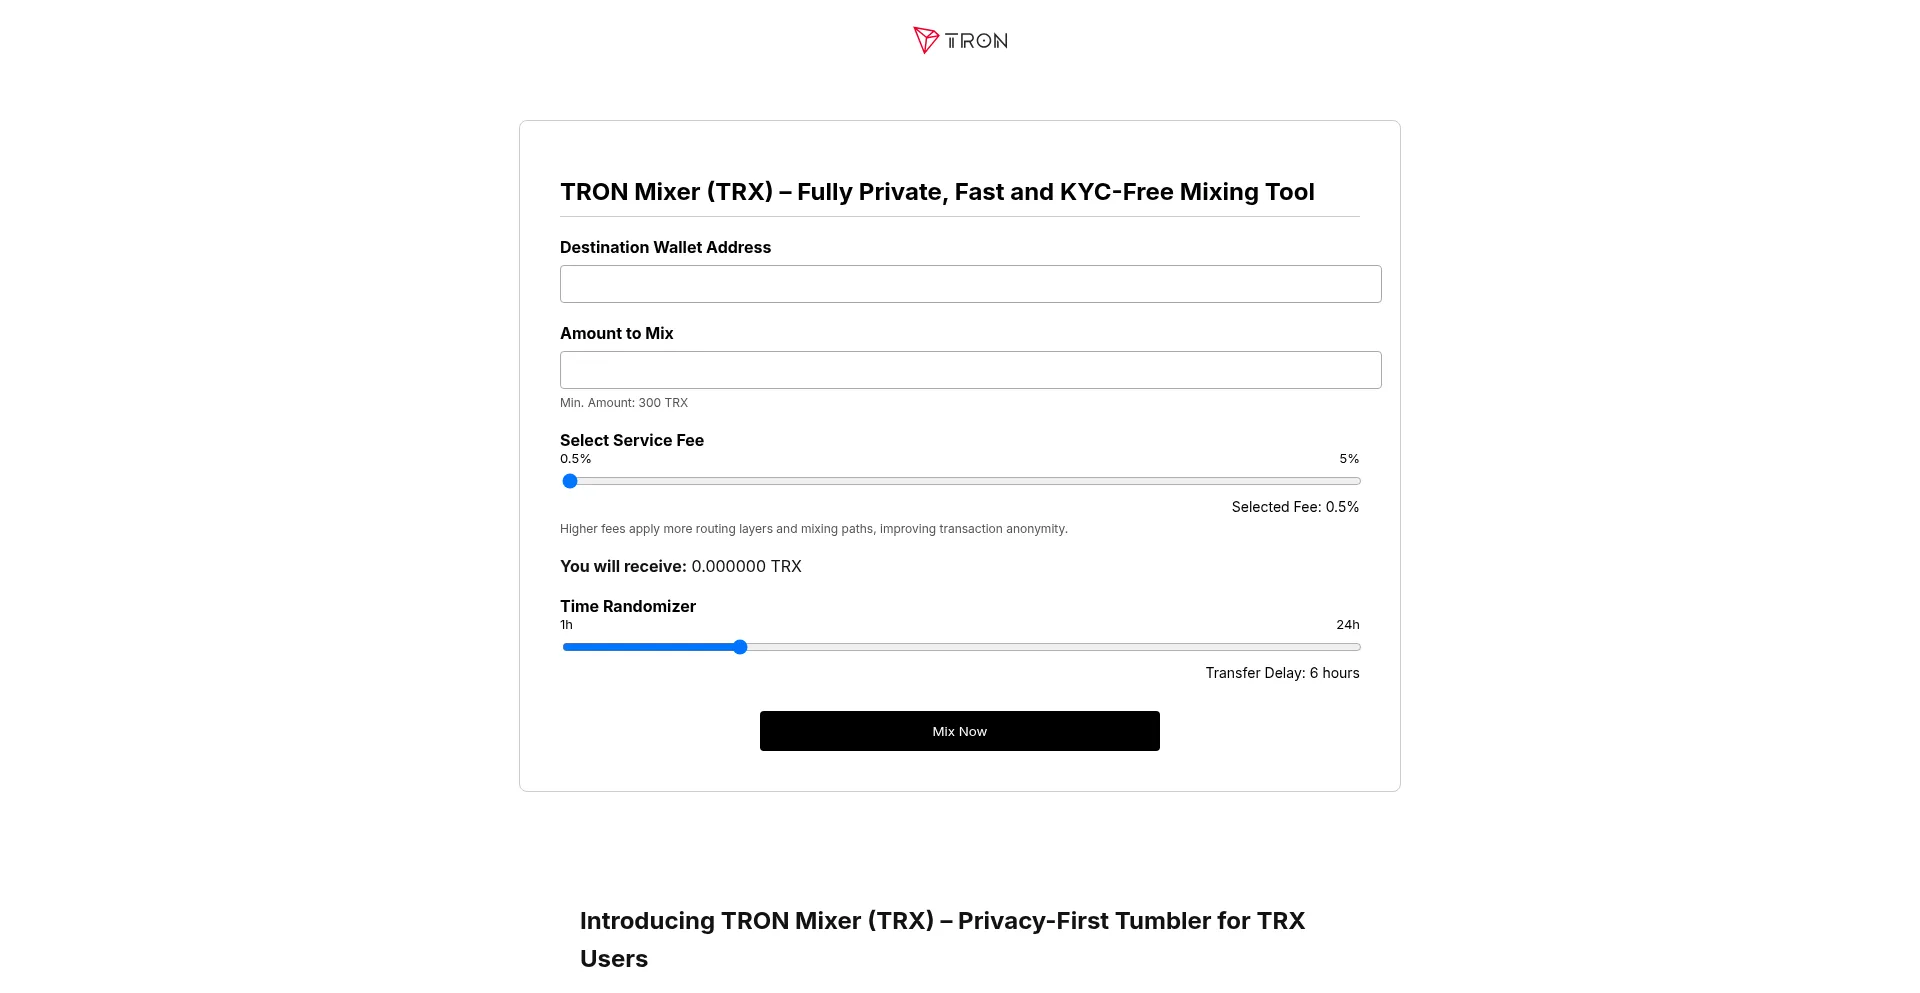Click the Time Randomizer label
Image resolution: width=1920 pixels, height=993 pixels.
(627, 606)
